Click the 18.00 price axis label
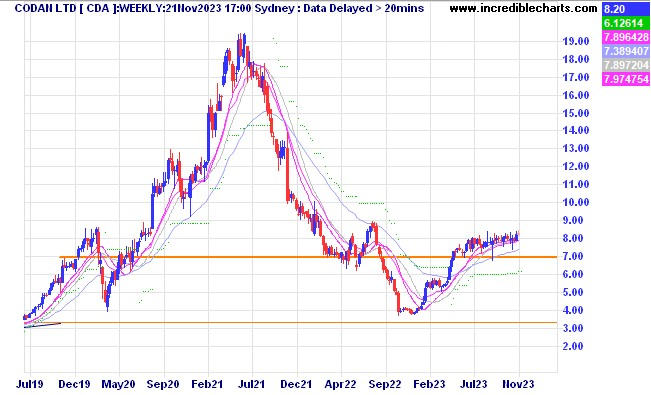651x395 pixels. coord(575,59)
